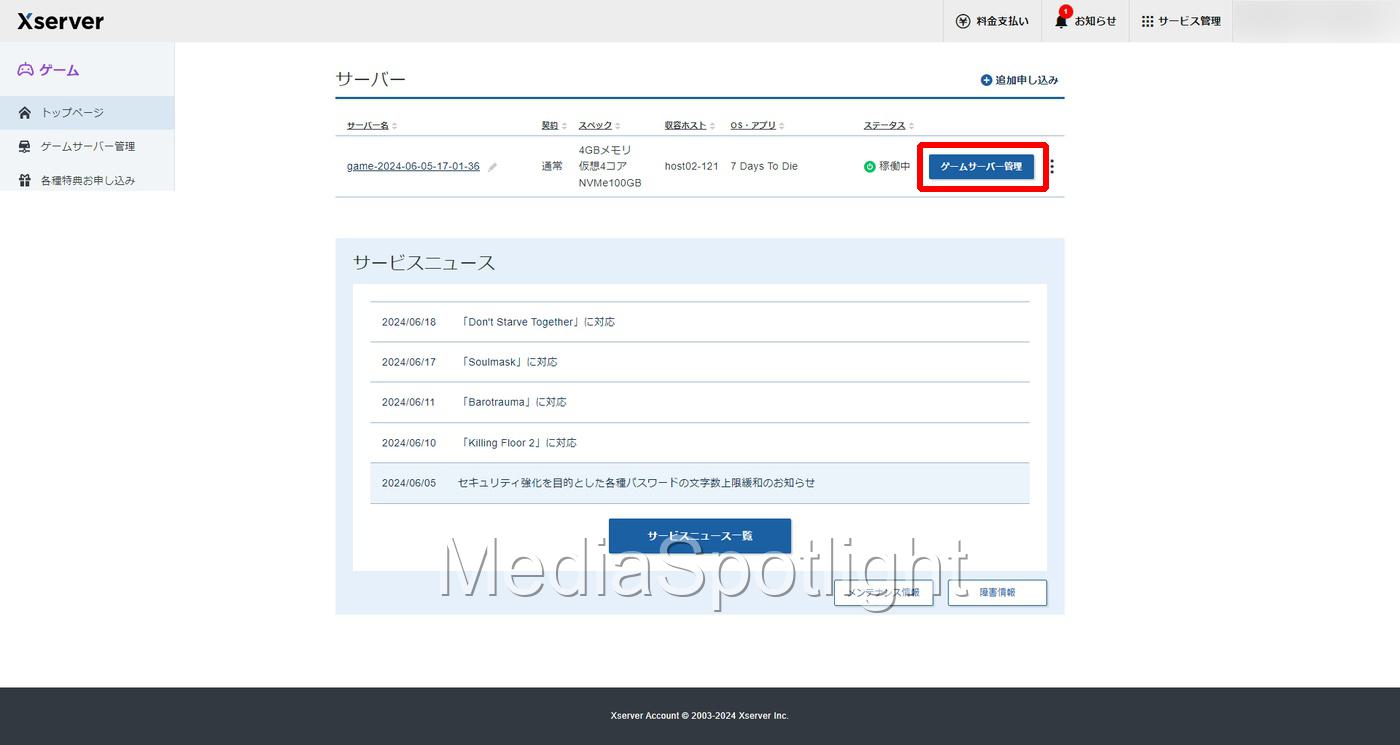Image resolution: width=1400 pixels, height=745 pixels.
Task: Open 障害情報
Action: click(997, 592)
